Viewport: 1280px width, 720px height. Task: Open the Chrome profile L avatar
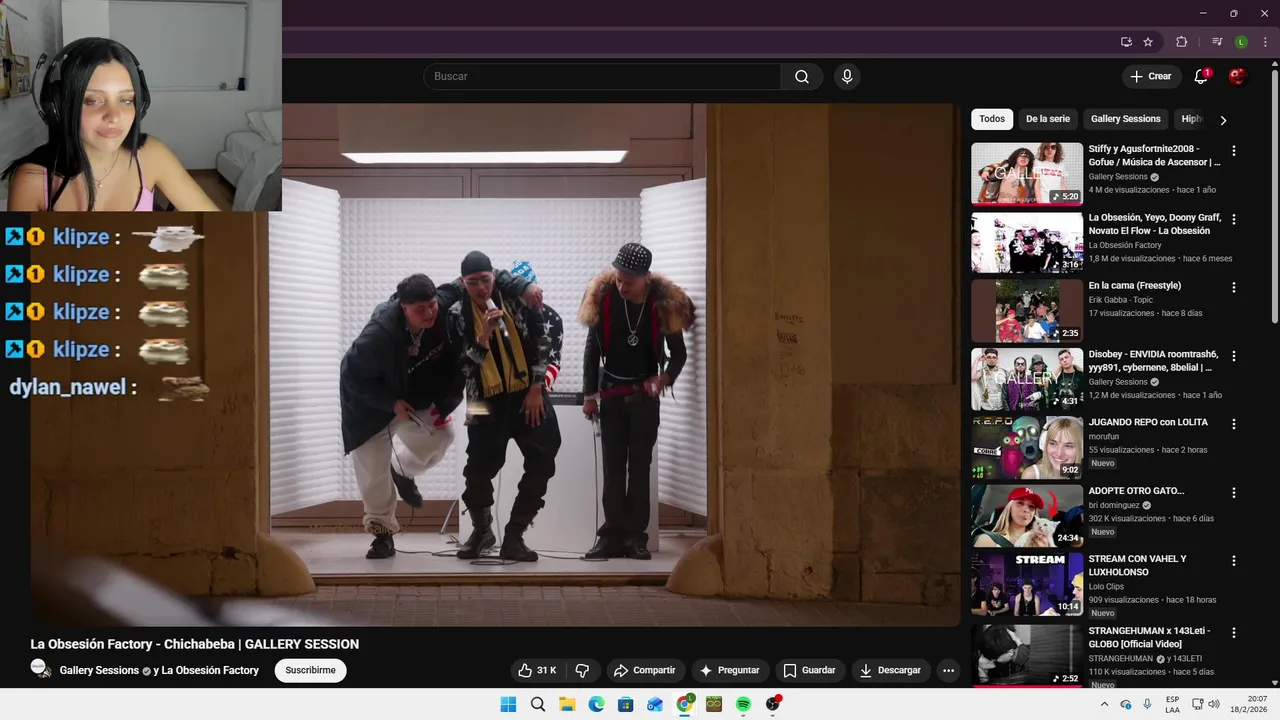coord(1241,42)
